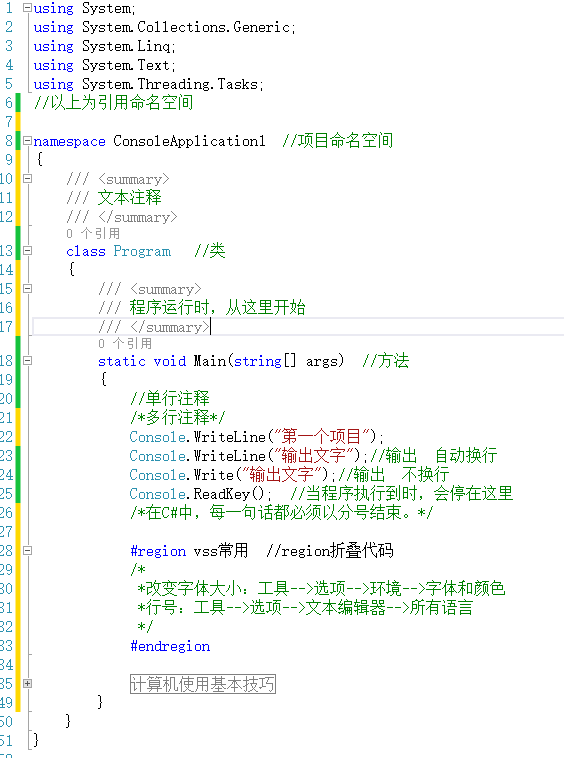Click the Console.Write call on line 24
The image size is (564, 758).
pyautogui.click(x=182, y=475)
